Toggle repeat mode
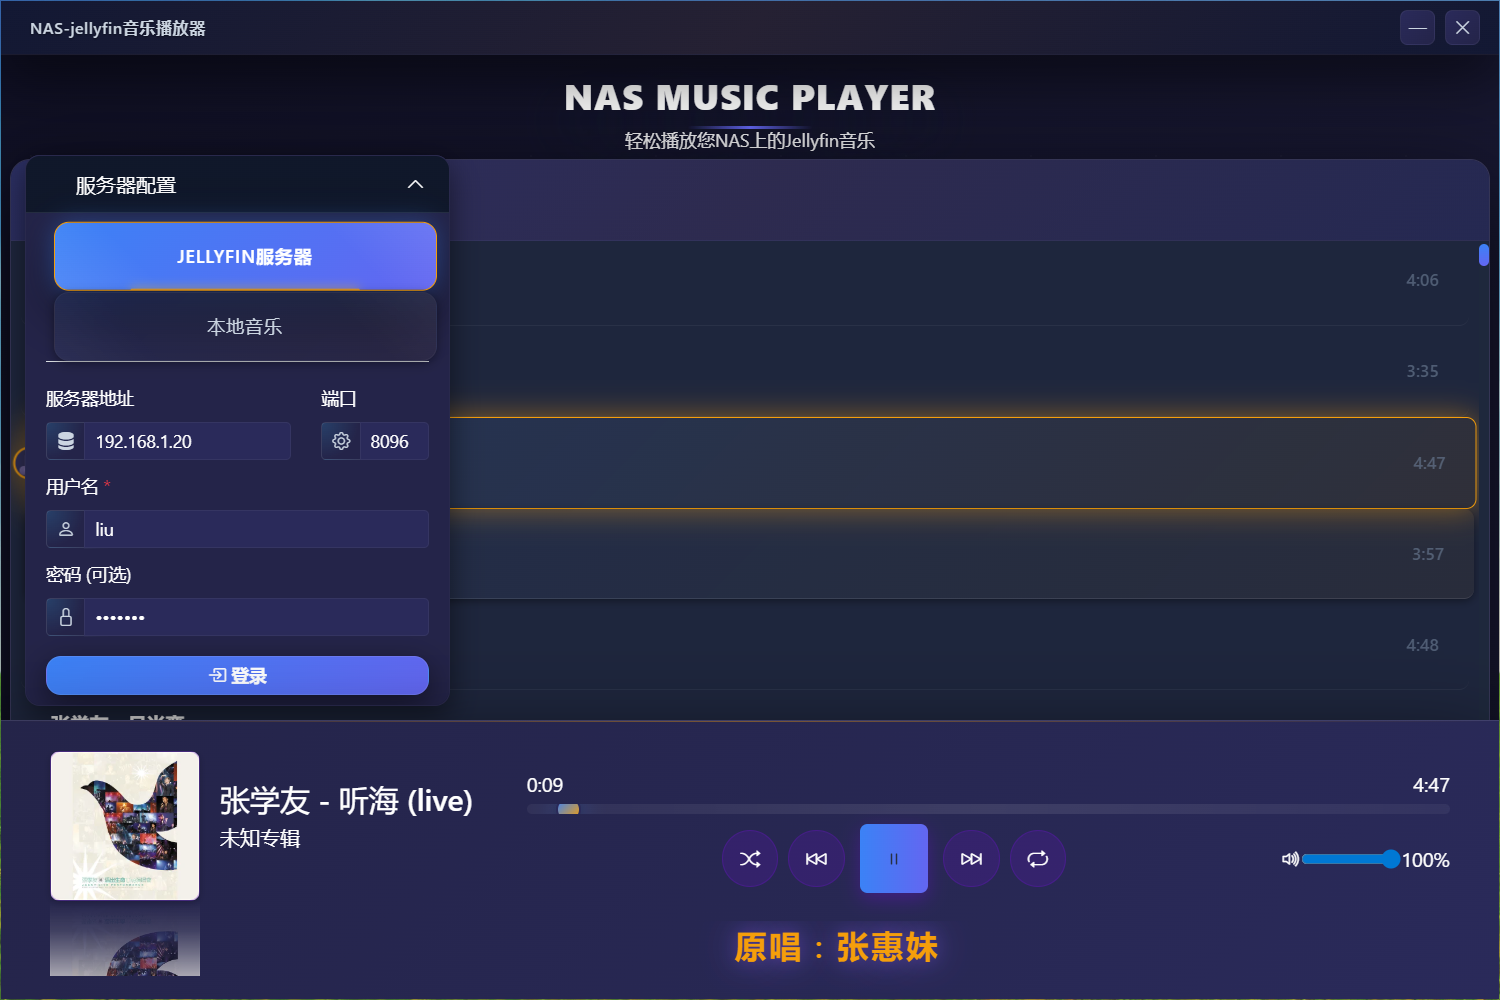Image resolution: width=1500 pixels, height=1000 pixels. click(x=1037, y=858)
